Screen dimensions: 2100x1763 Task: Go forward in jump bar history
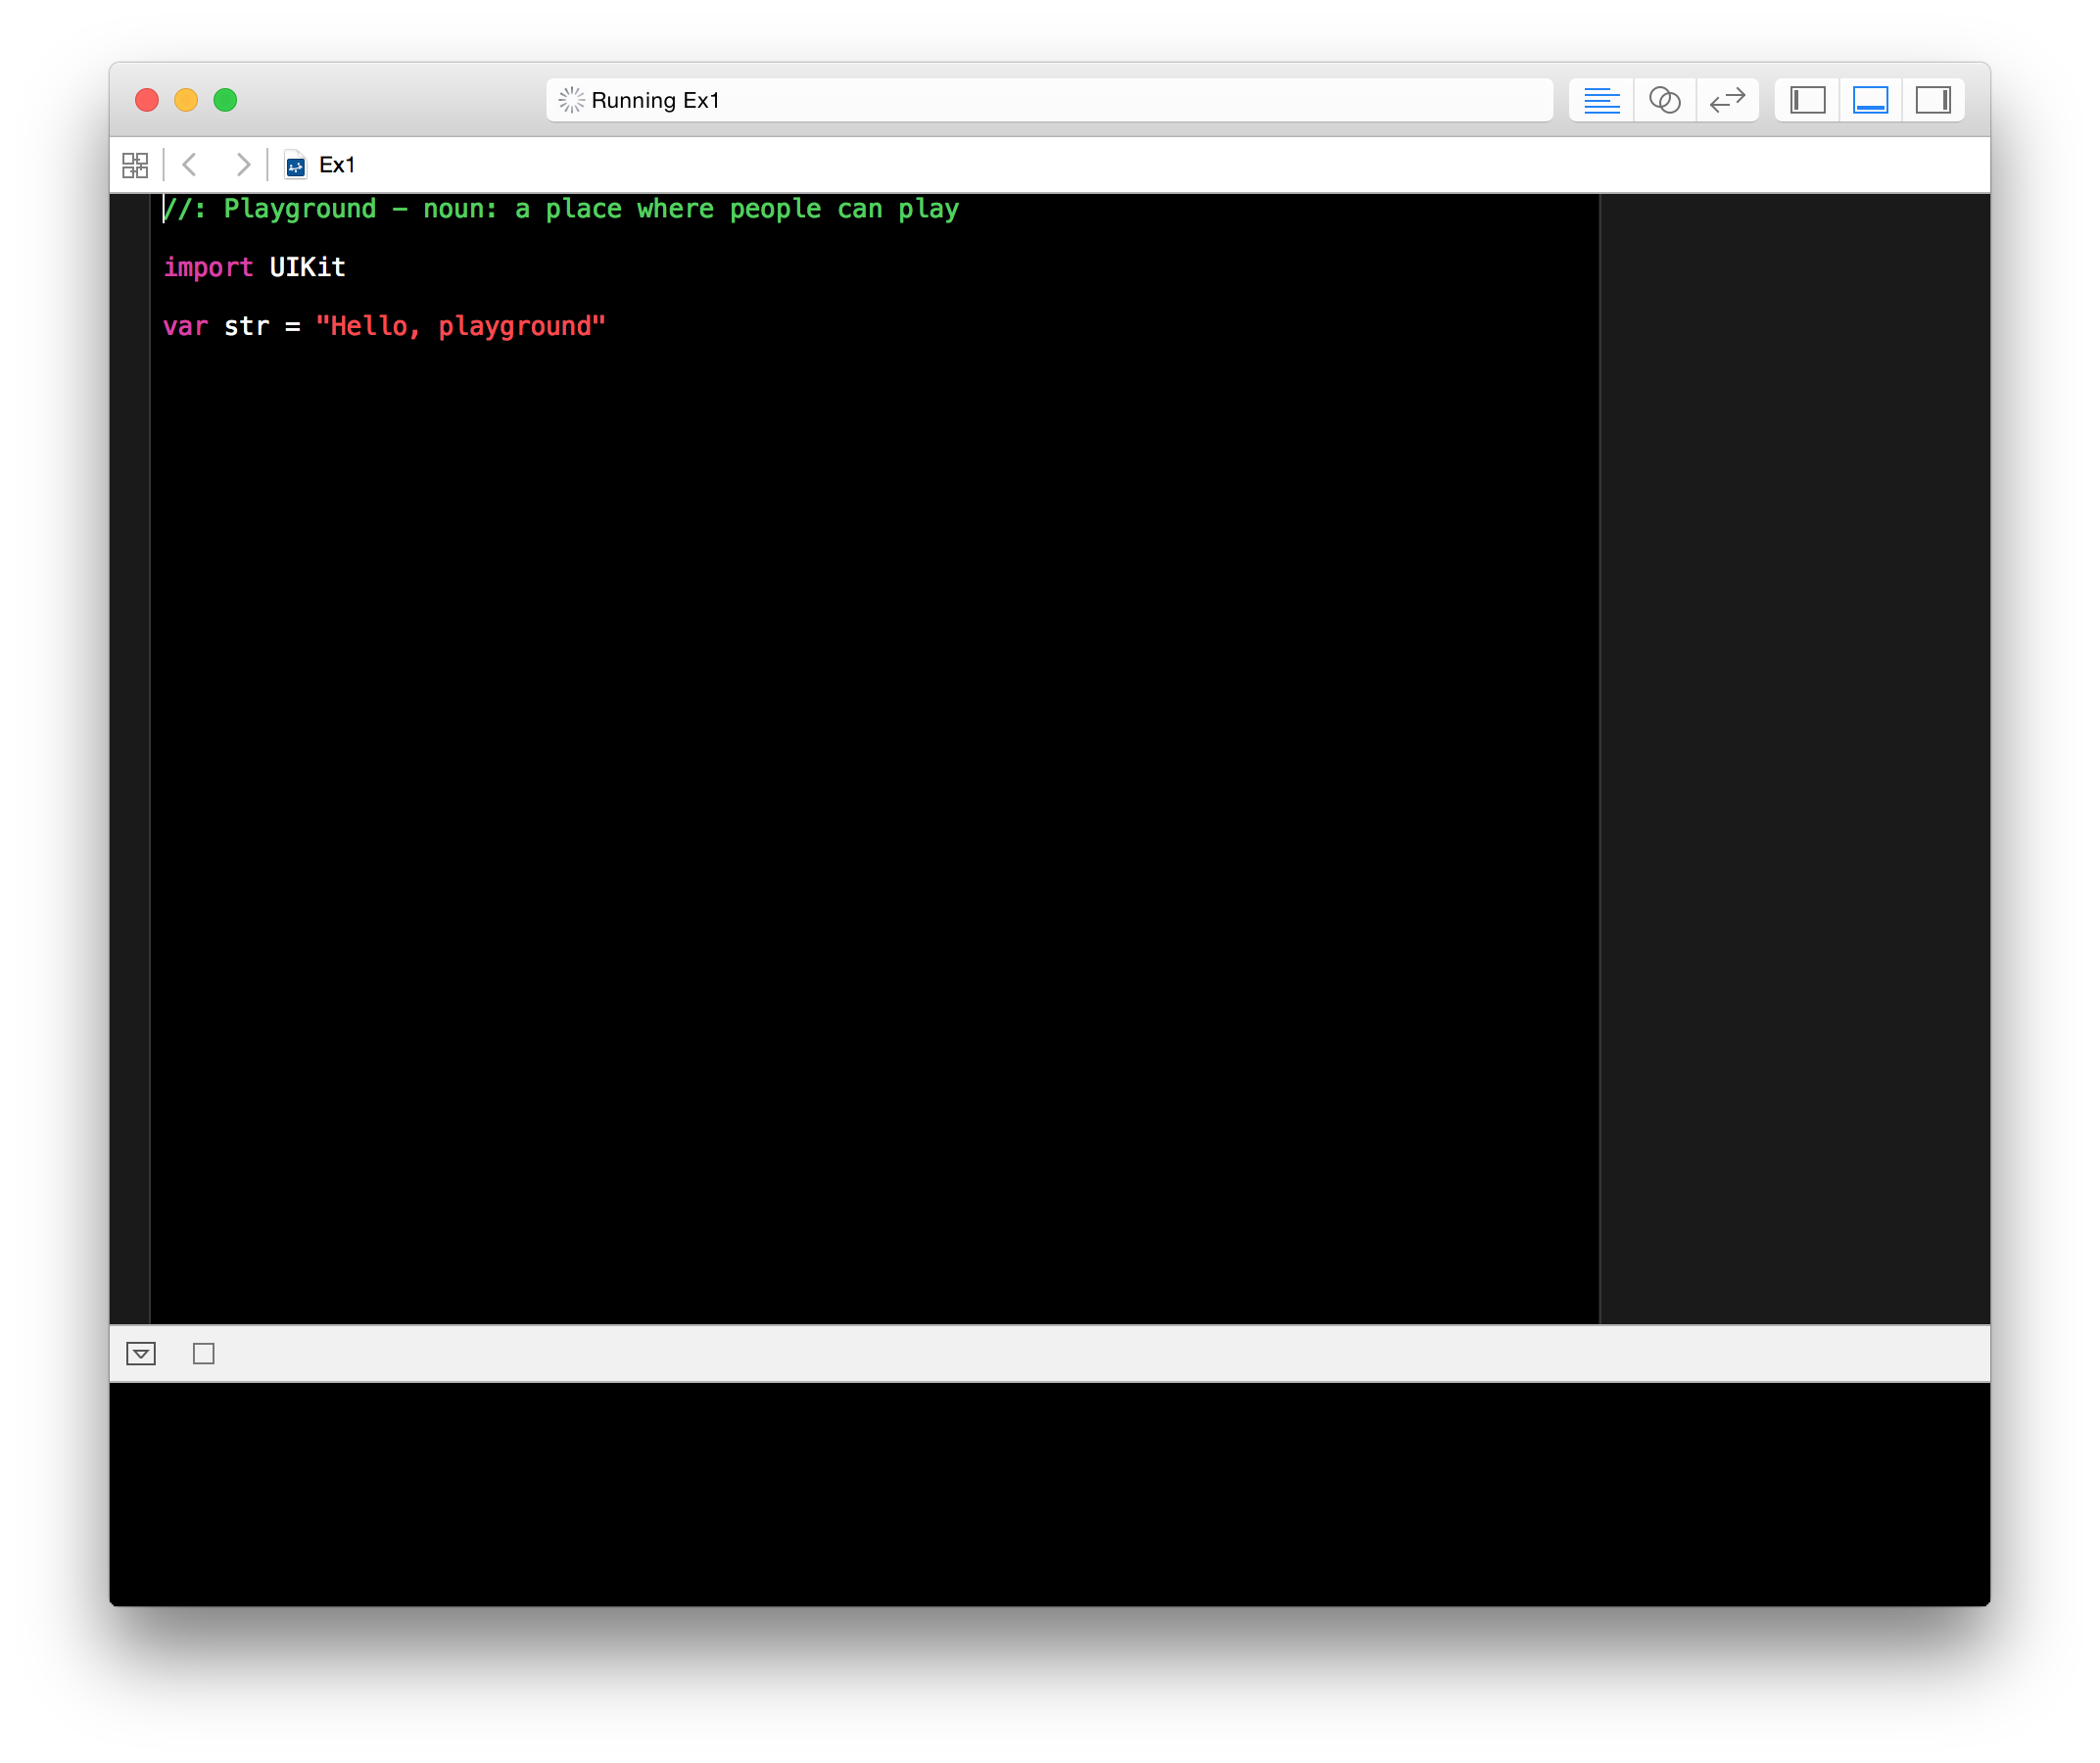pos(242,165)
